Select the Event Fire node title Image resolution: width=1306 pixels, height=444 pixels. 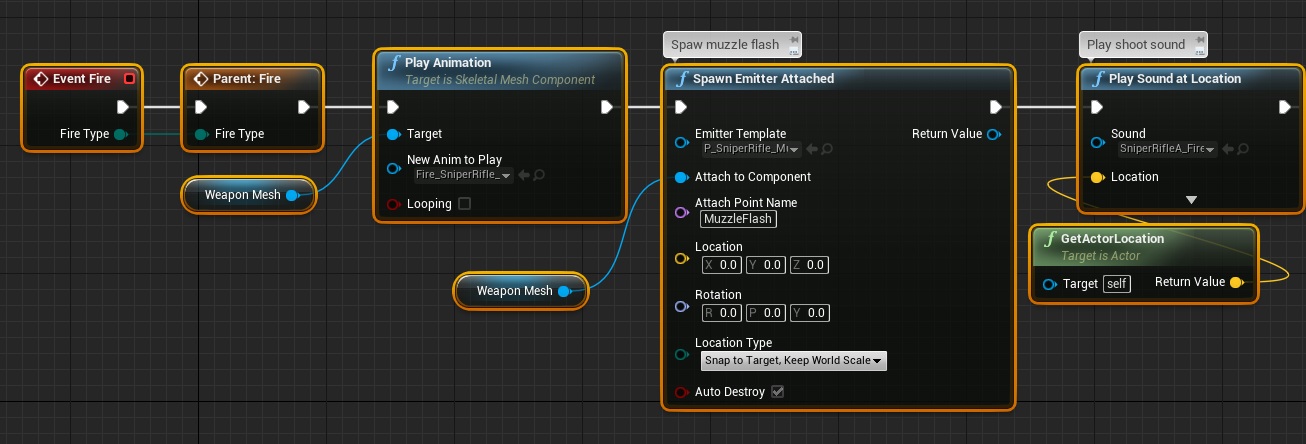[x=81, y=78]
